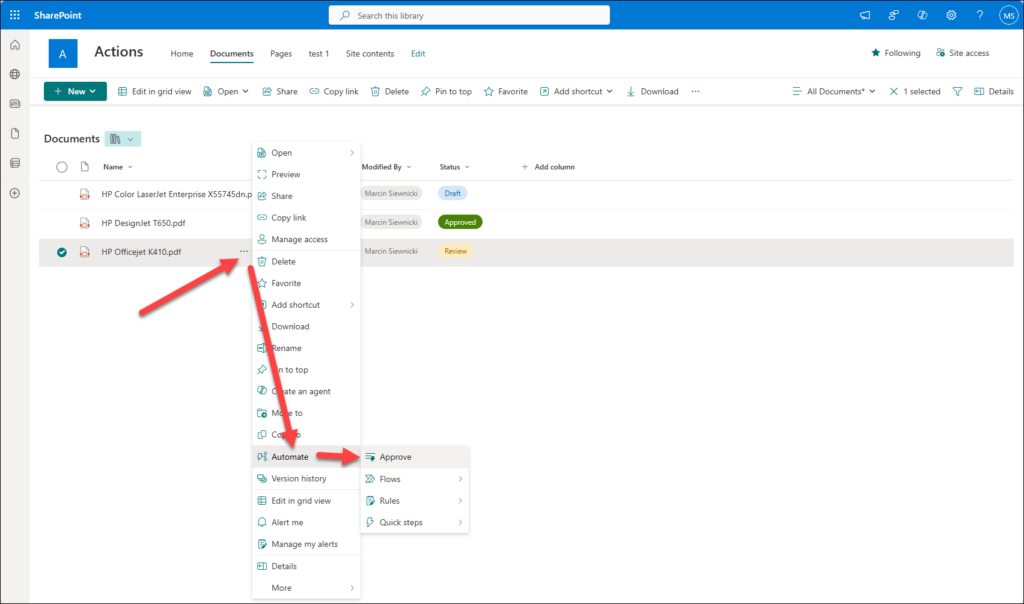Toggle the select all items circle

61,167
